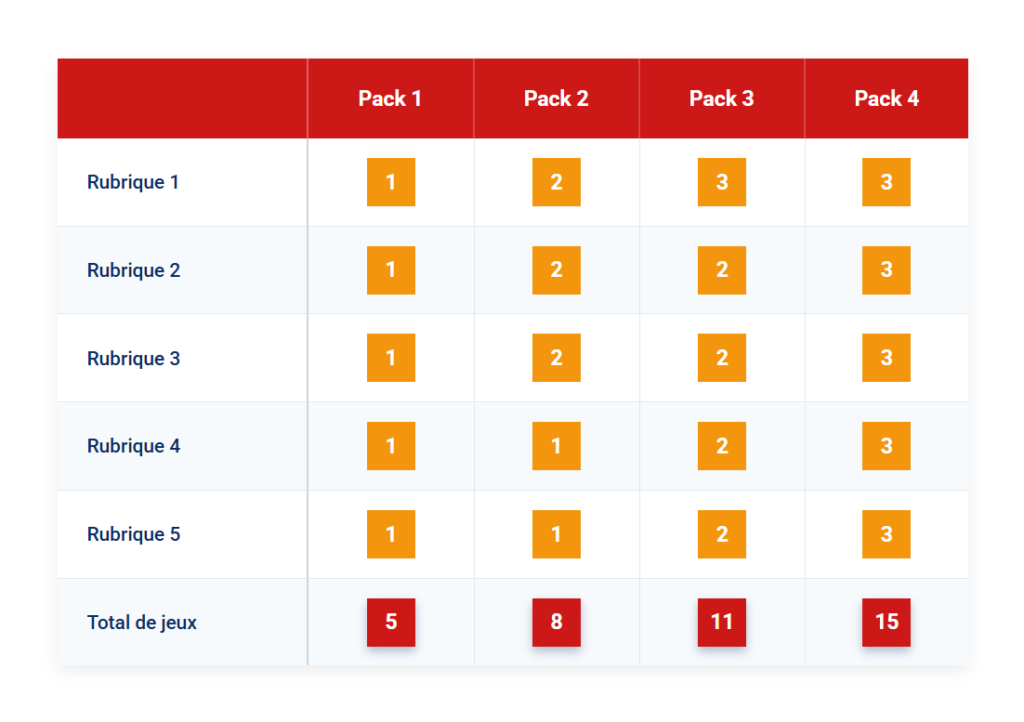
Task: Click the orange Rubrique 1 badge under Pack 3
Action: click(722, 182)
